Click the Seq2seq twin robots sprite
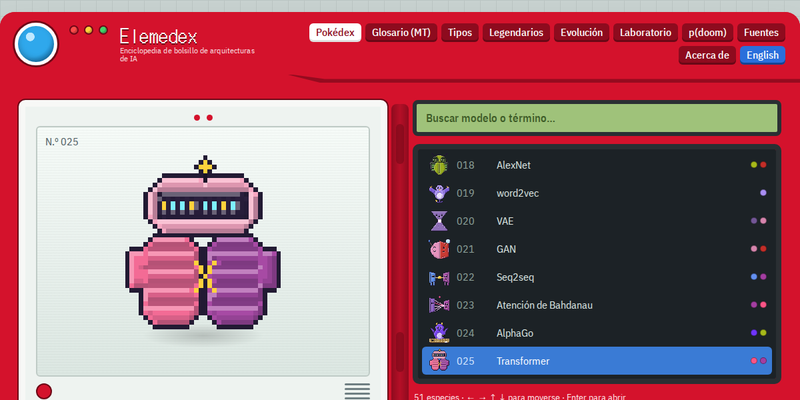This screenshot has height=400, width=800. tap(439, 277)
